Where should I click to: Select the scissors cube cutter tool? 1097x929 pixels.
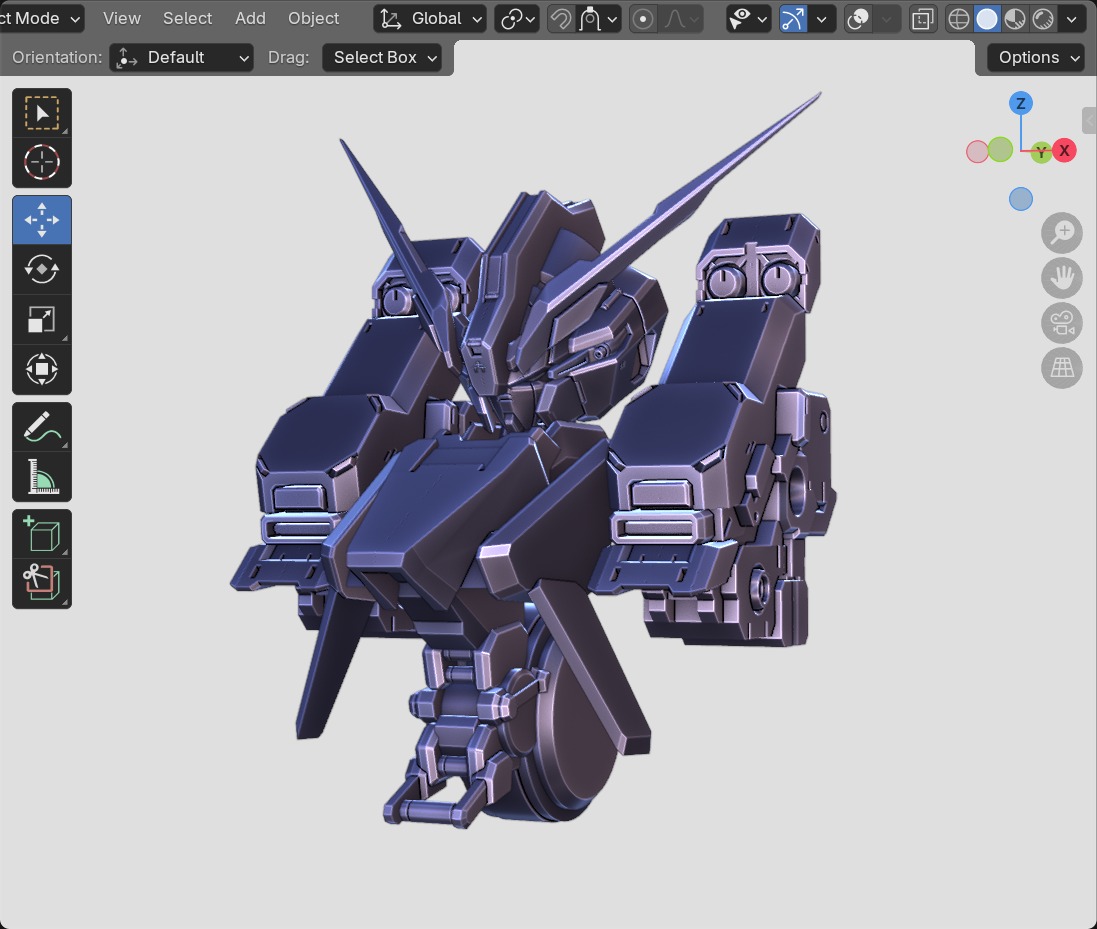[x=42, y=583]
